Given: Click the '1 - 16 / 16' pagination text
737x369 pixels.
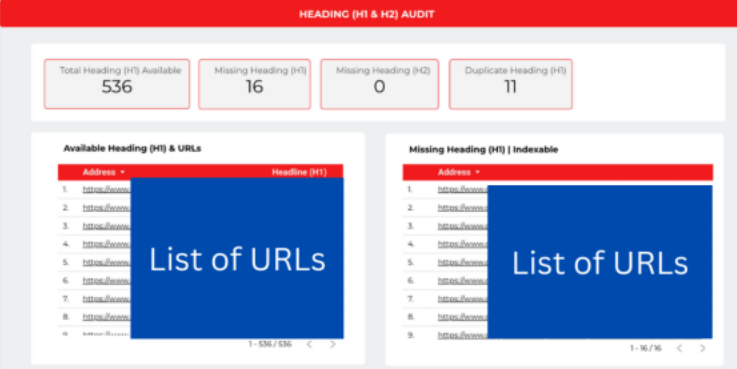Looking at the screenshot, I should pos(646,348).
